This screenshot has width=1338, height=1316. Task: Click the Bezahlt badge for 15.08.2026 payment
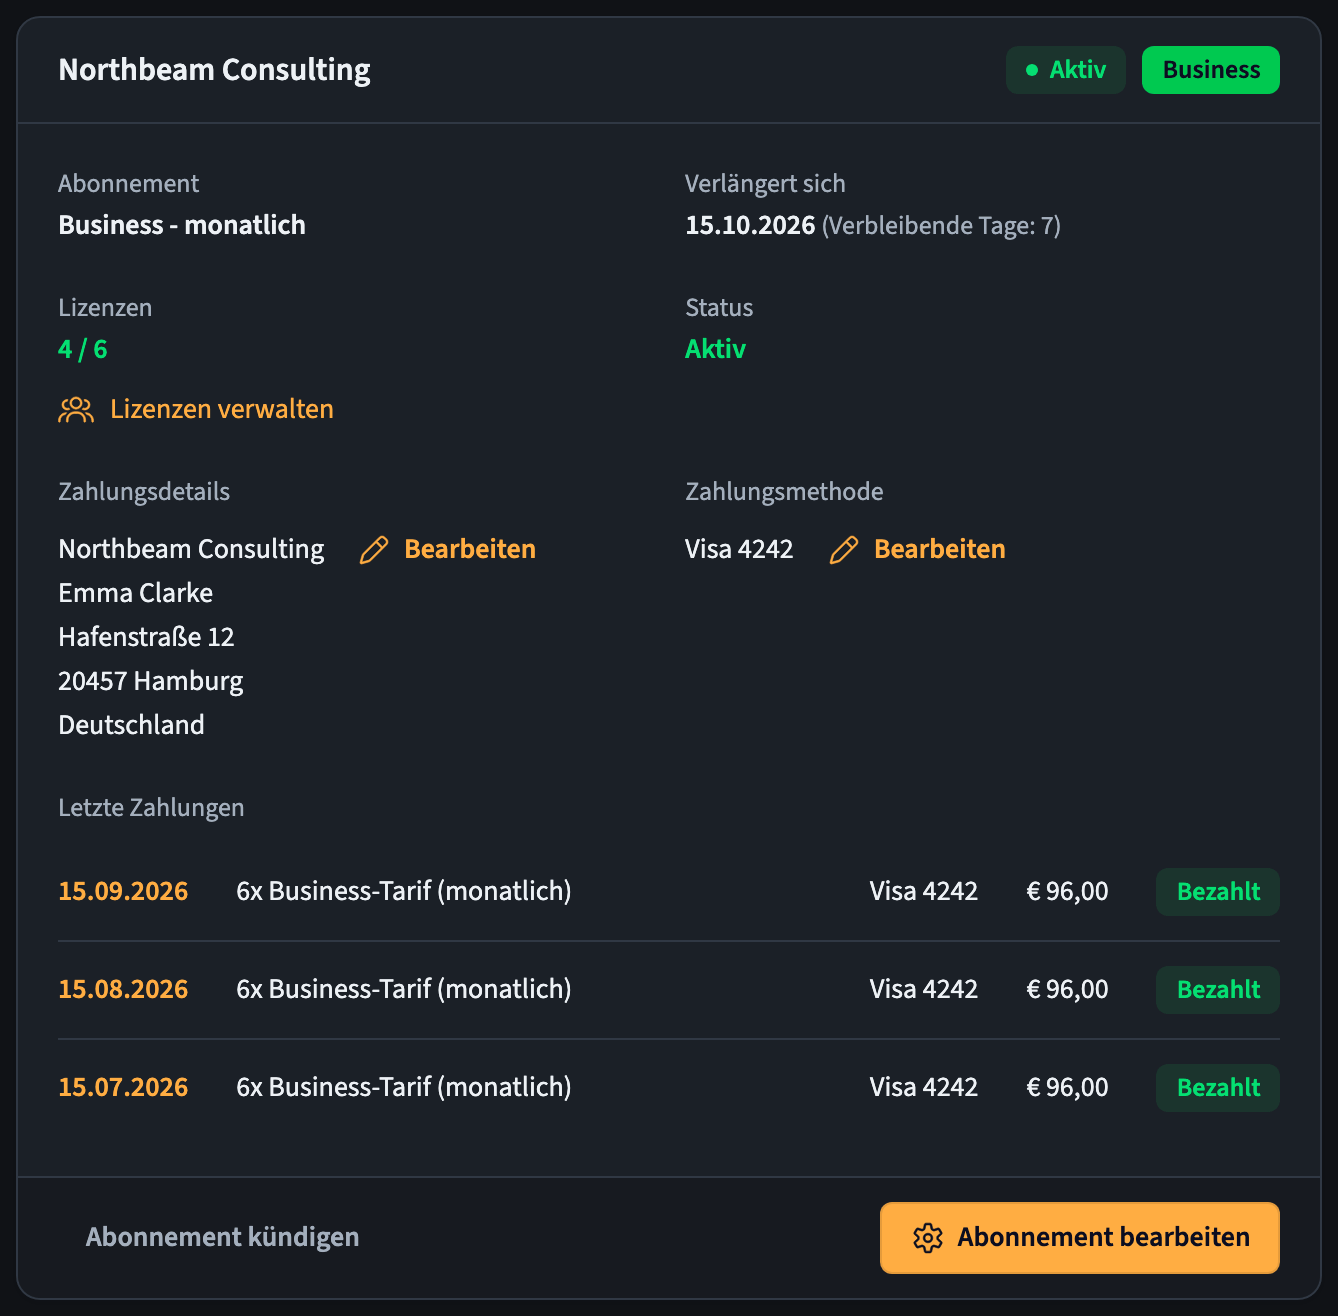[1218, 990]
